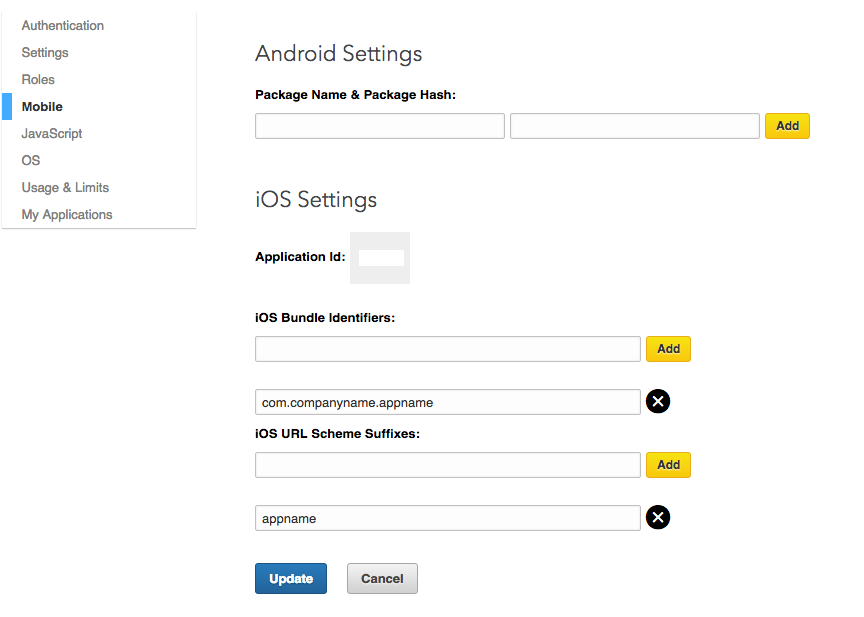Click the Android Package Name field
This screenshot has height=617, width=864.
380,126
